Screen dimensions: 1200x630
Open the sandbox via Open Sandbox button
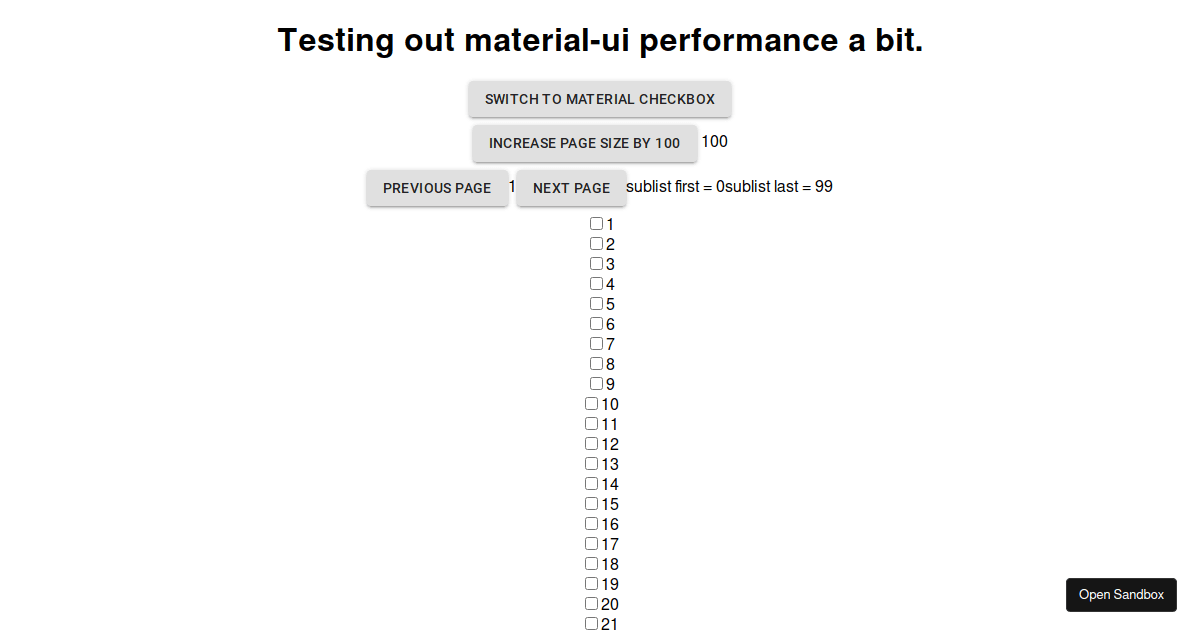pyautogui.click(x=1121, y=594)
